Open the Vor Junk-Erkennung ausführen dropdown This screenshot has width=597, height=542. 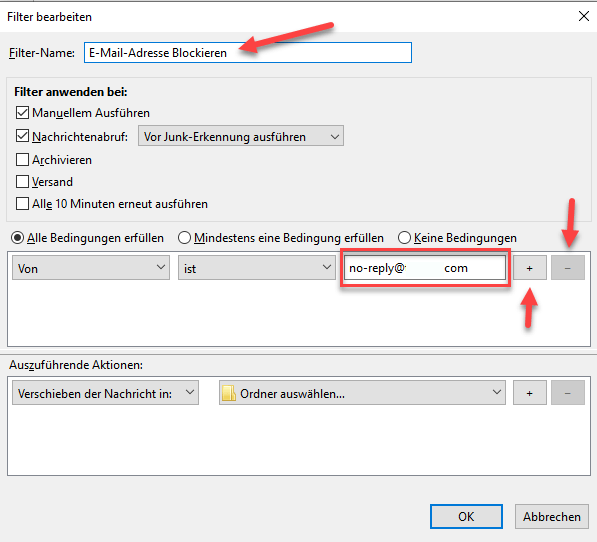(x=241, y=136)
